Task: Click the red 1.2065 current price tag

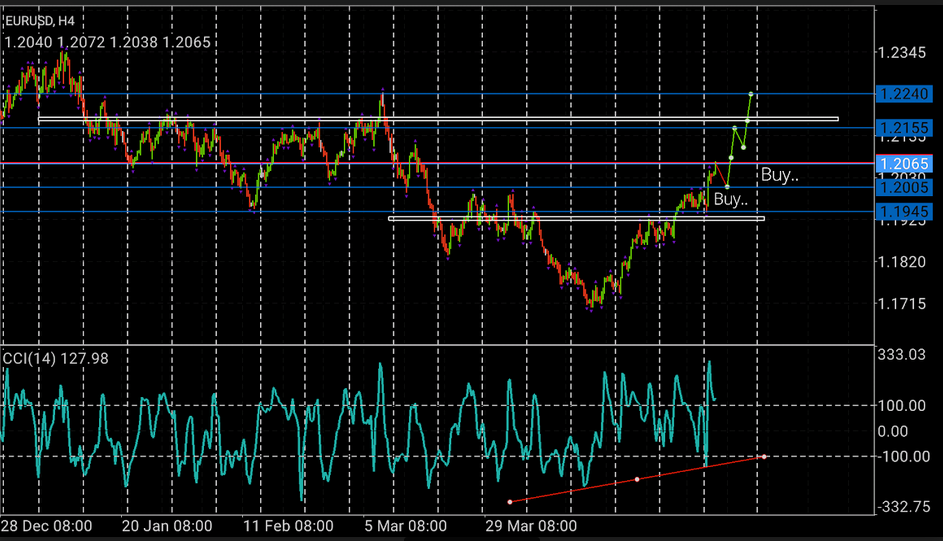Action: 904,163
